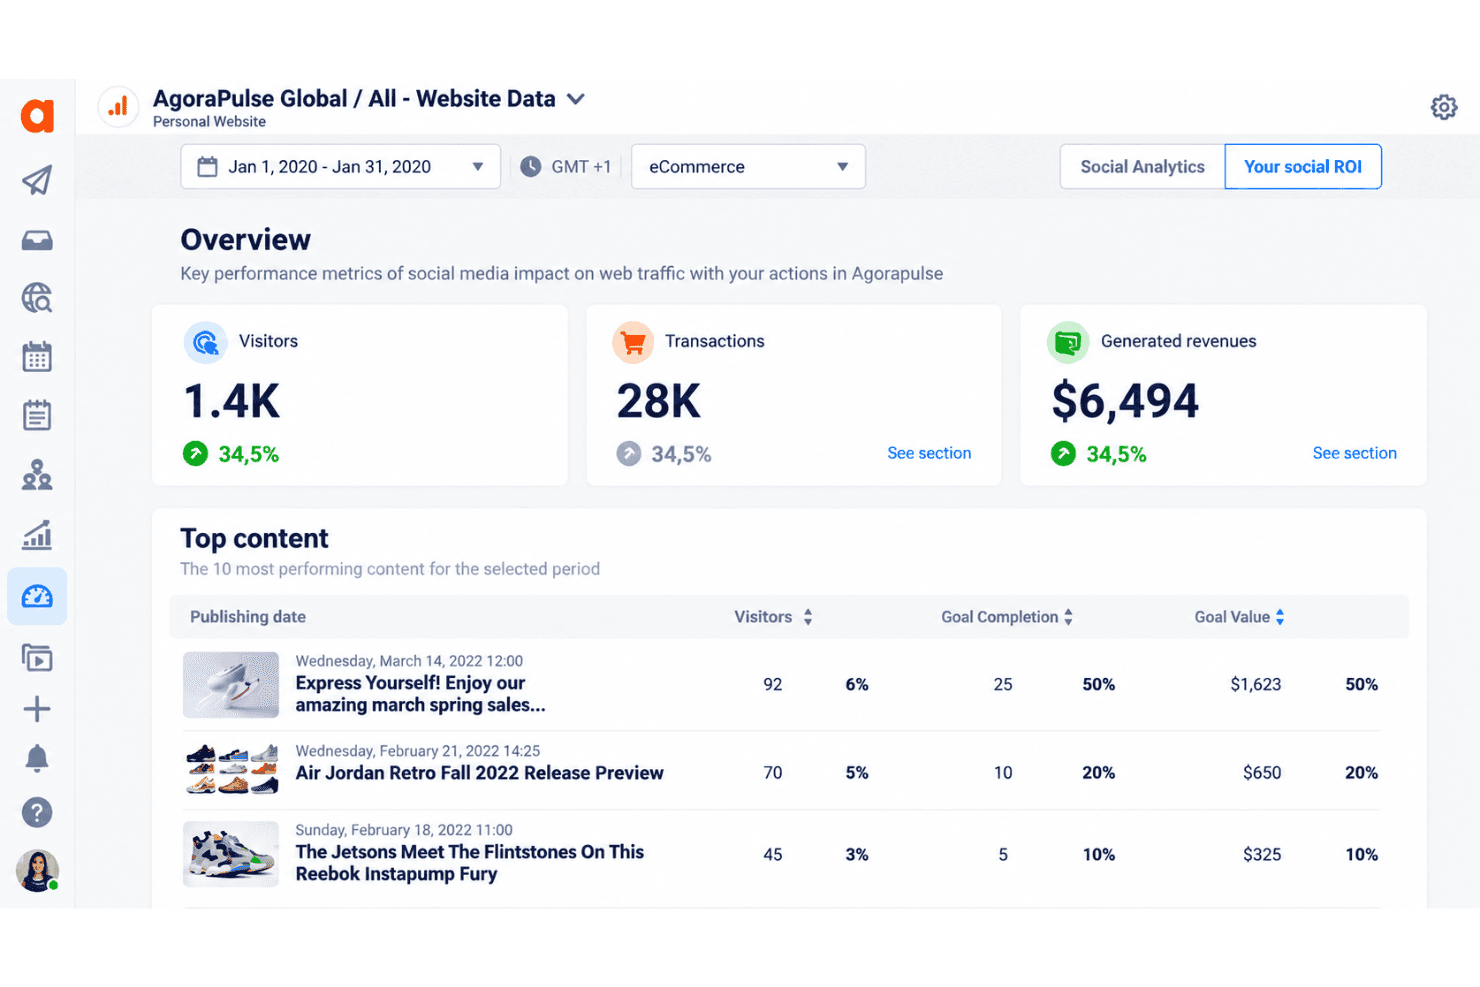The width and height of the screenshot is (1480, 987).
Task: Click the plus add icon in sidebar
Action: pyautogui.click(x=37, y=709)
